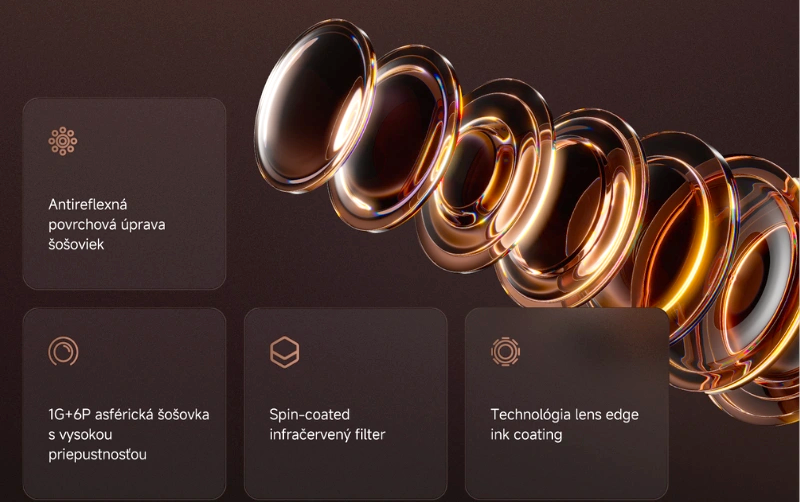Click the antireflective coating dotted-circle icon
The image size is (800, 502).
point(63,141)
